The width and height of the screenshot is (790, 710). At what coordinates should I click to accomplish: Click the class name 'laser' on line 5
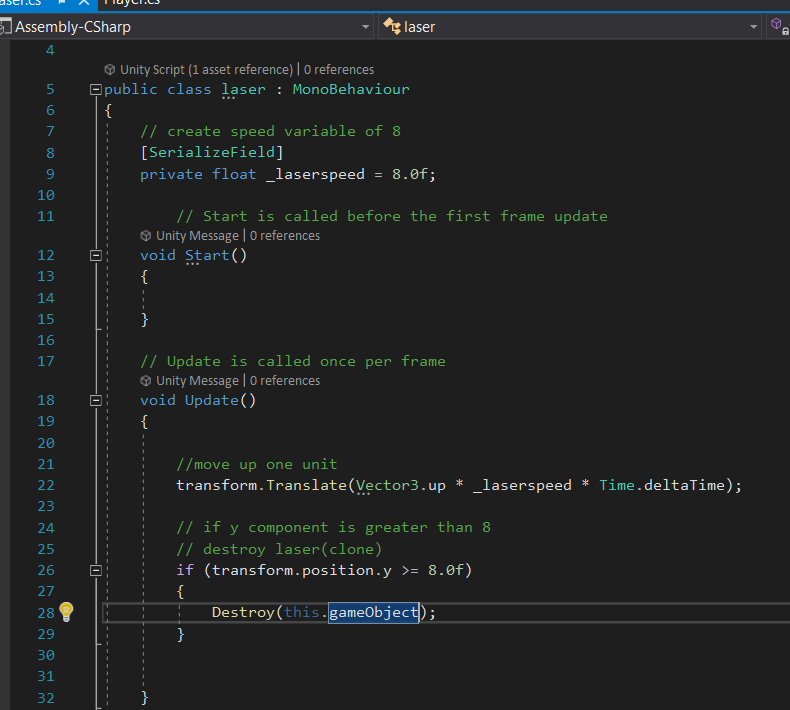[243, 89]
